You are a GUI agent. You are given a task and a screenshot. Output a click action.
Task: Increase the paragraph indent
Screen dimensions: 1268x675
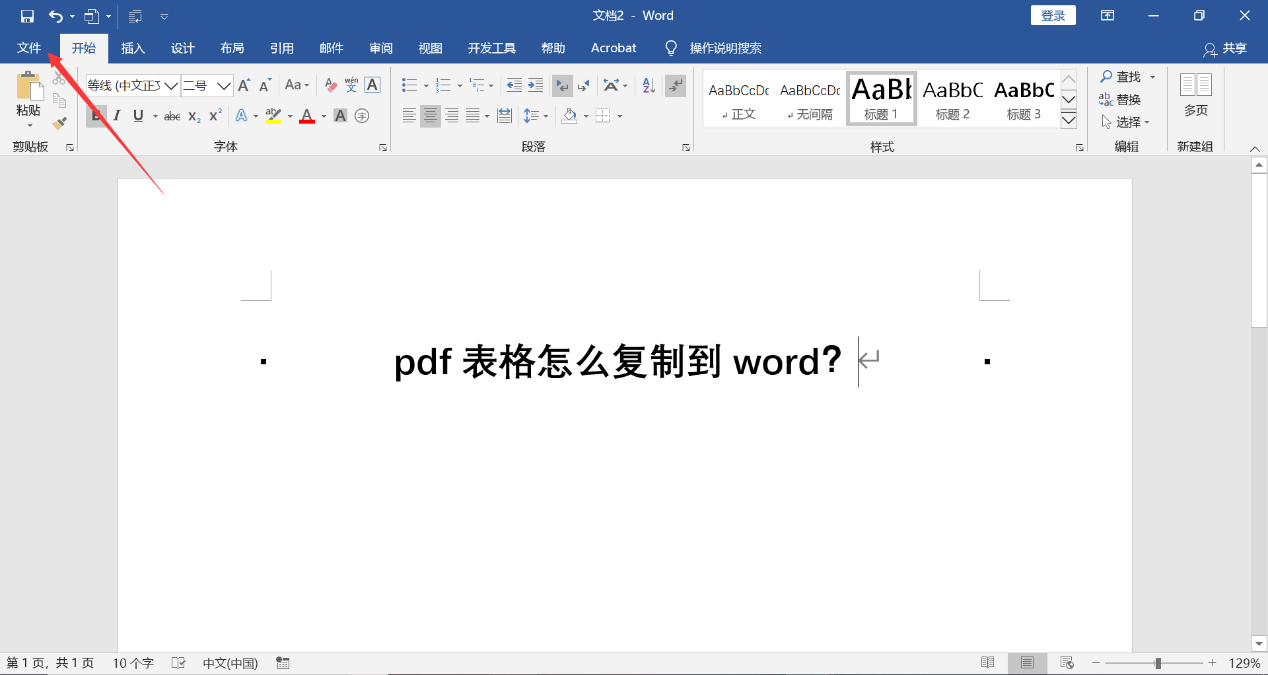pos(535,85)
